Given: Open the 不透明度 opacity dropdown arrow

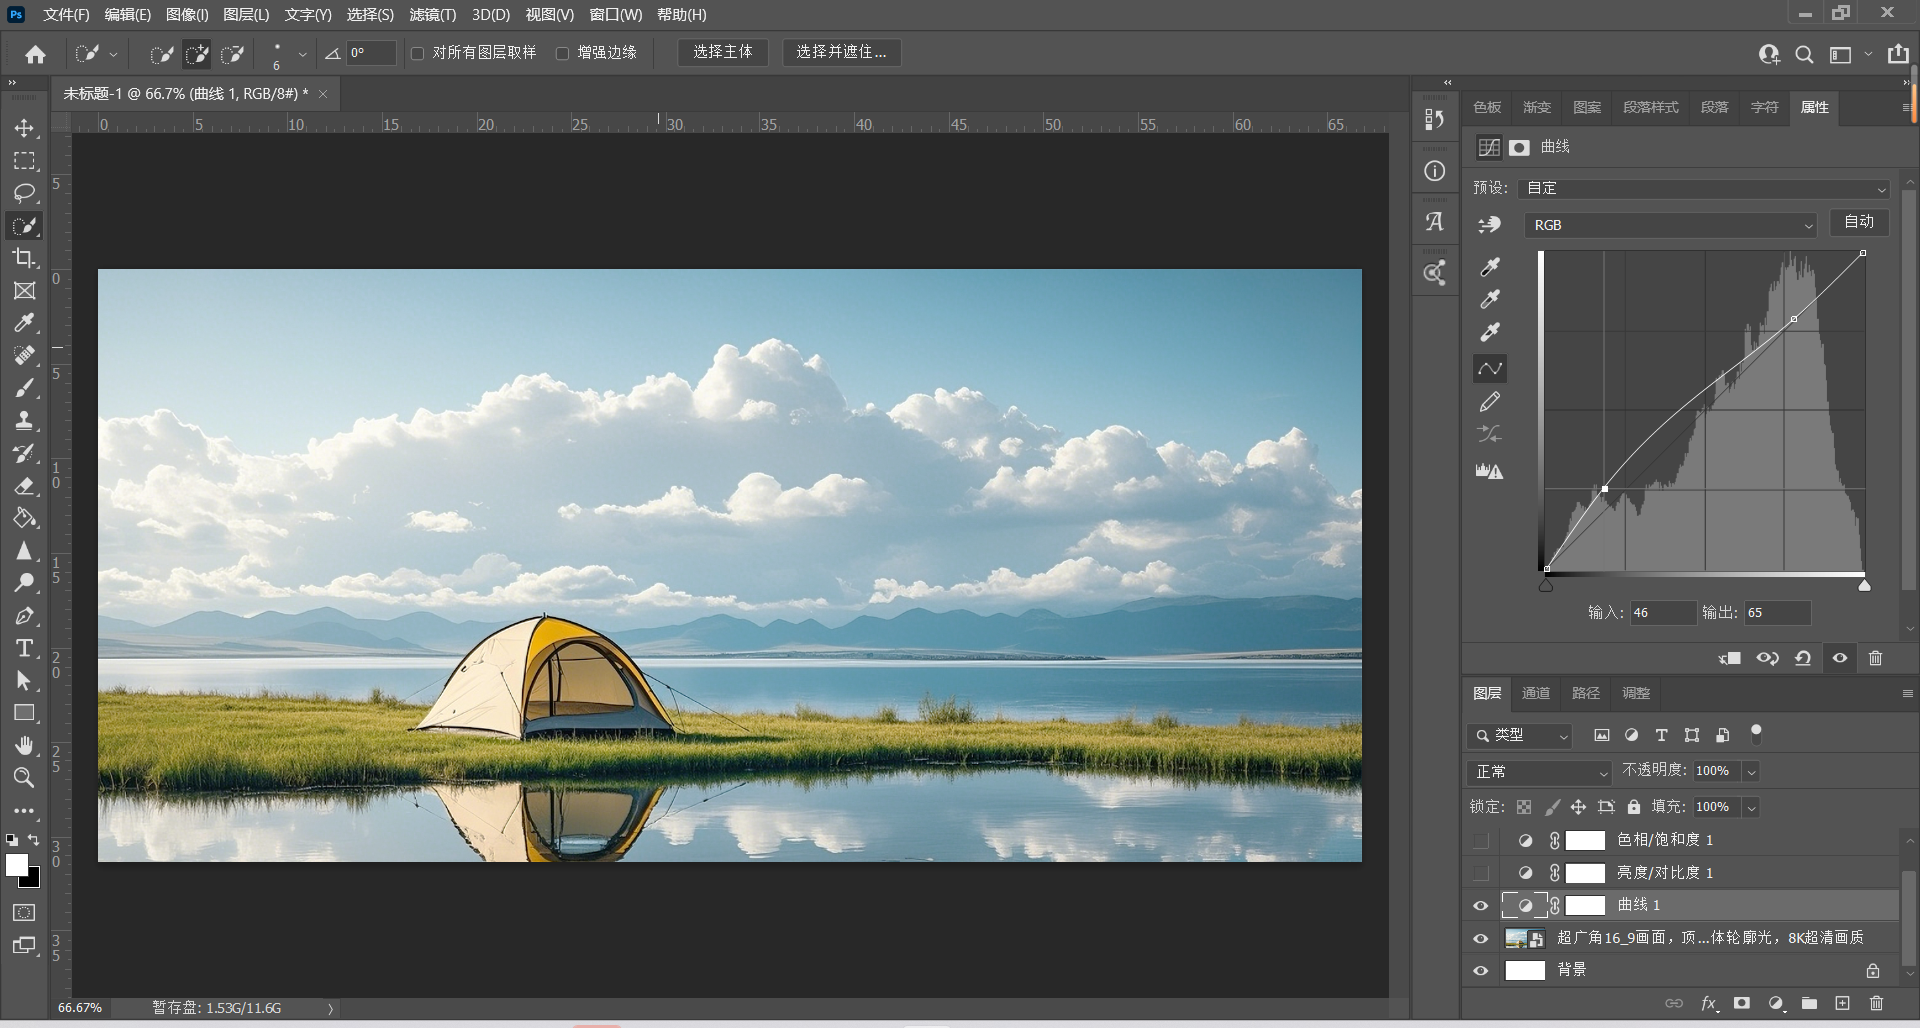Looking at the screenshot, I should tap(1751, 772).
